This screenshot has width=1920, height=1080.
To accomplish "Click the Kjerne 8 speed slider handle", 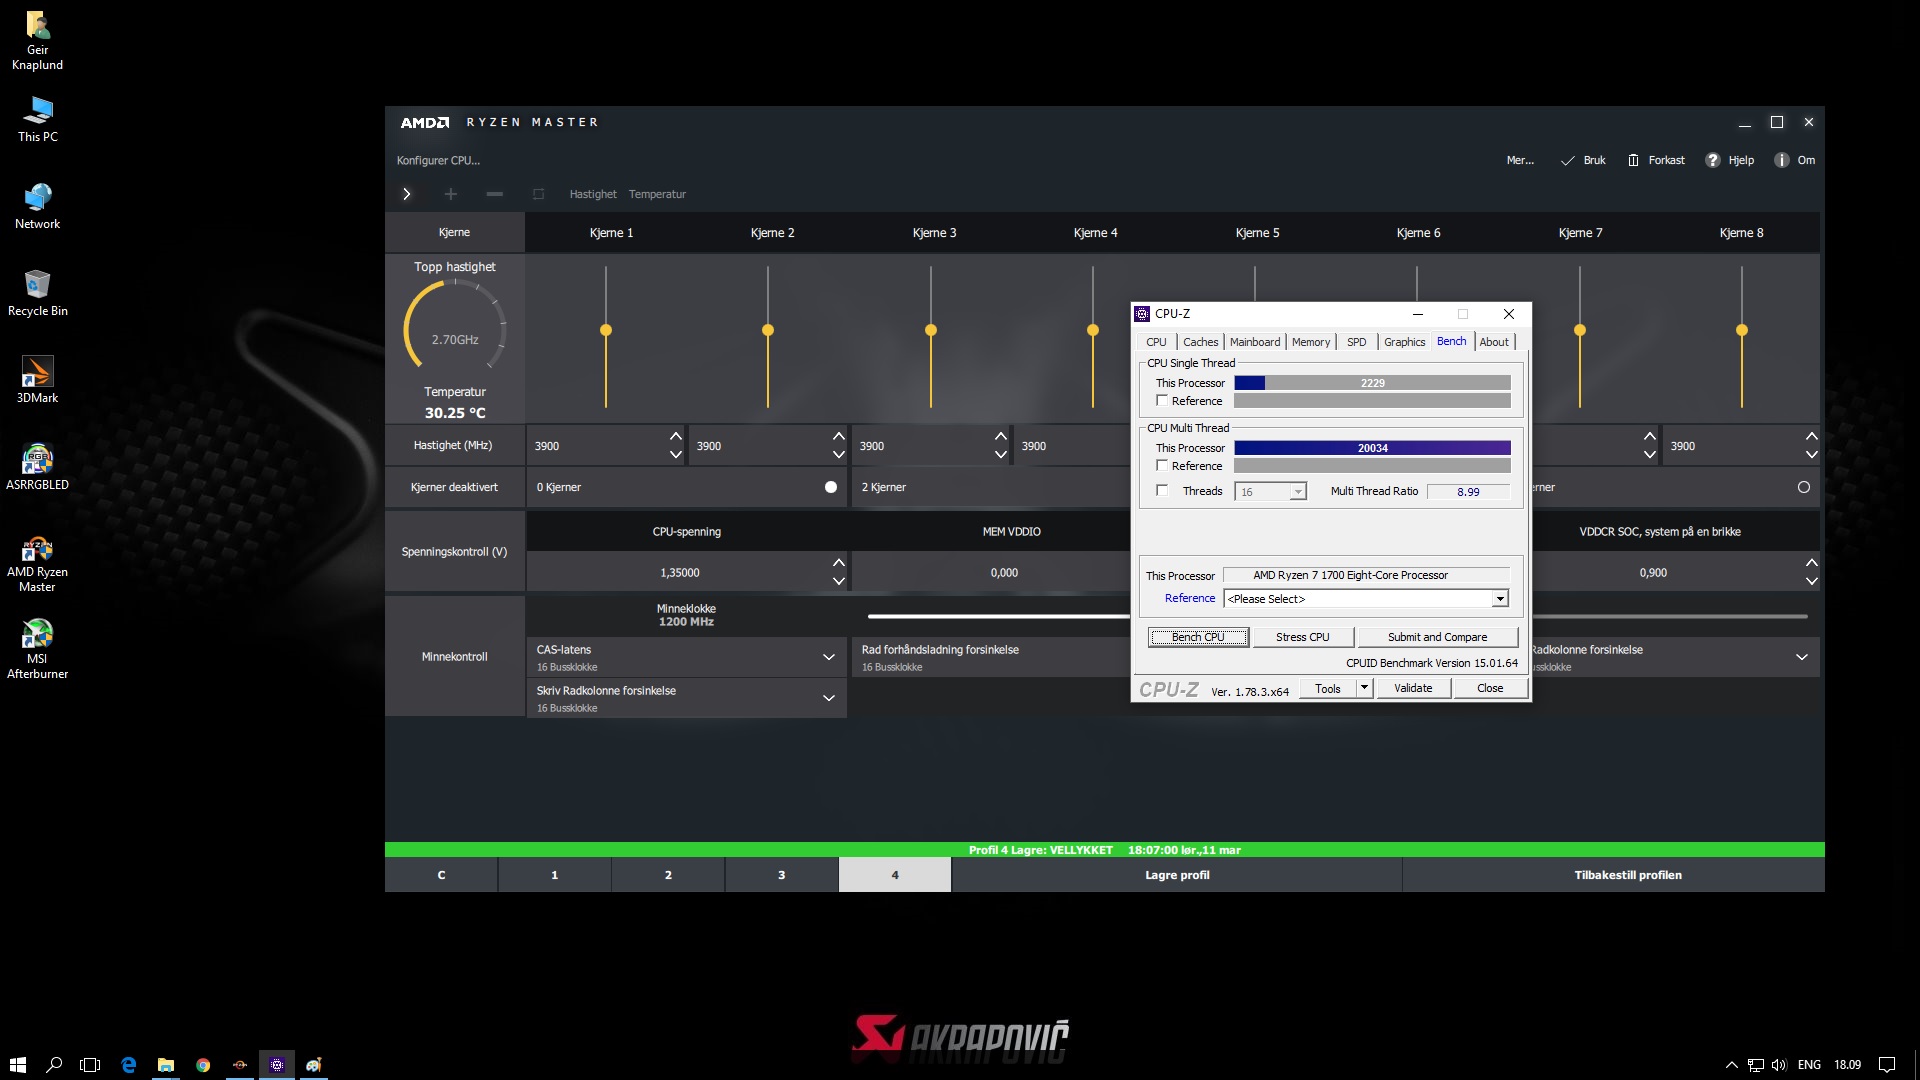I will pyautogui.click(x=1742, y=330).
